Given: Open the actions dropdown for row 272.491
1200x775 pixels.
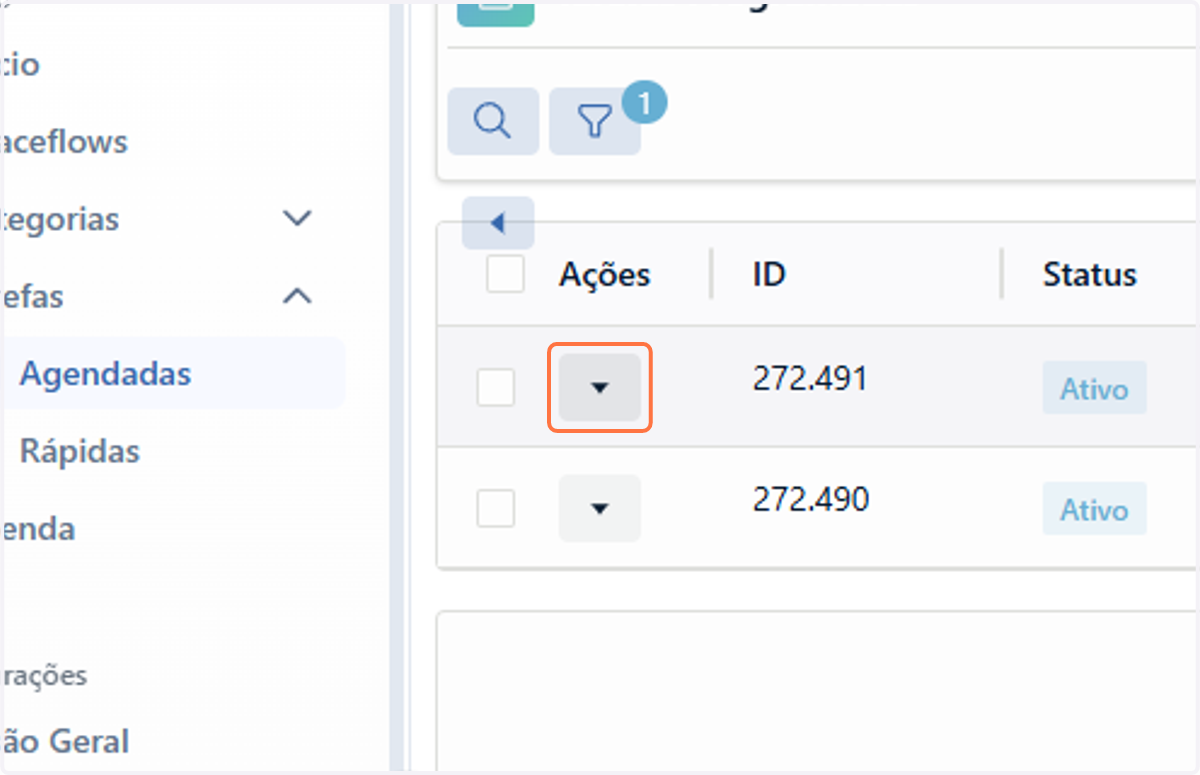Looking at the screenshot, I should click(600, 387).
